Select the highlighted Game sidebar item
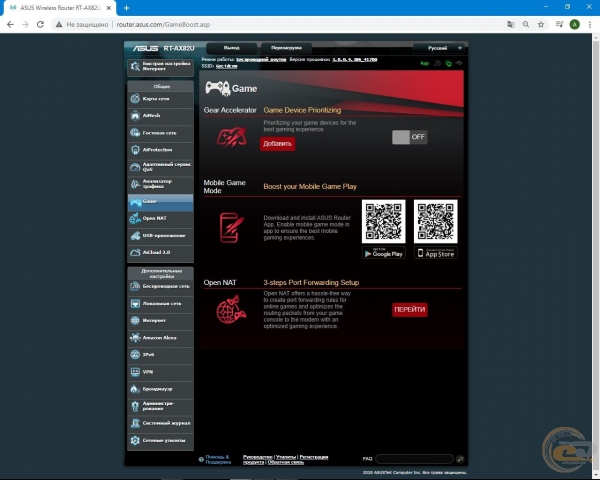The width and height of the screenshot is (600, 480). 160,202
